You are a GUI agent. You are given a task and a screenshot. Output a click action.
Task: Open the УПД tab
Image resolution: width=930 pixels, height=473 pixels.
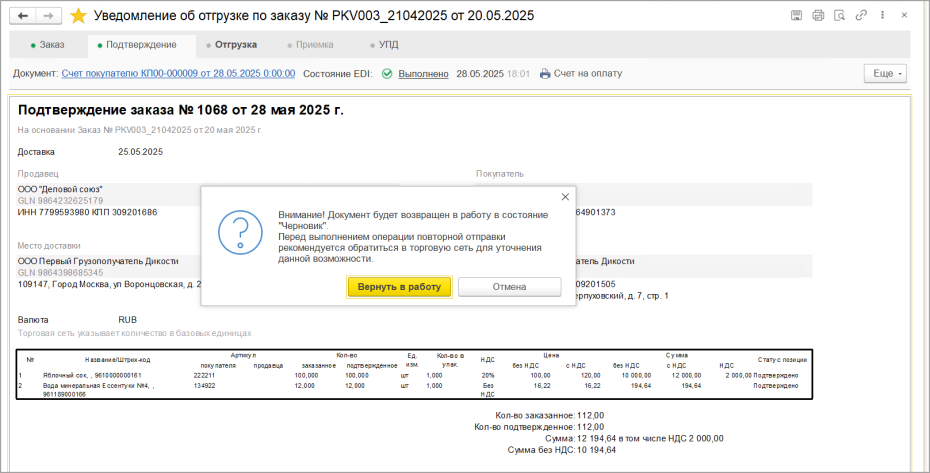[384, 45]
